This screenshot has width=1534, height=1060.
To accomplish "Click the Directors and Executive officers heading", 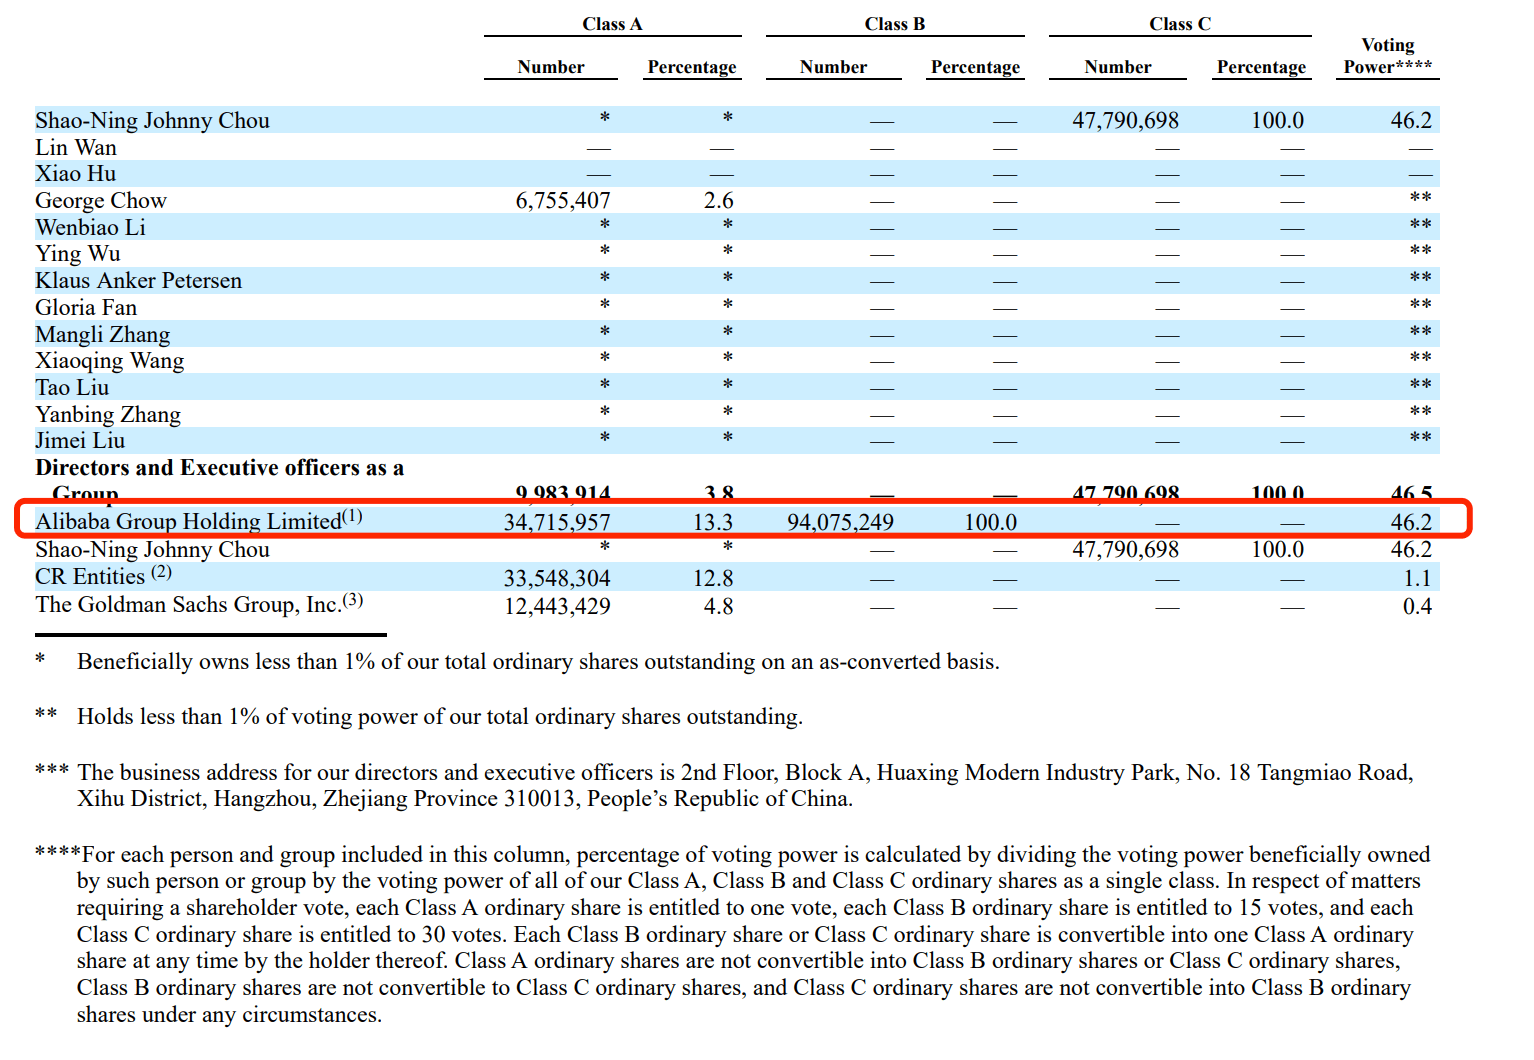I will click(219, 468).
